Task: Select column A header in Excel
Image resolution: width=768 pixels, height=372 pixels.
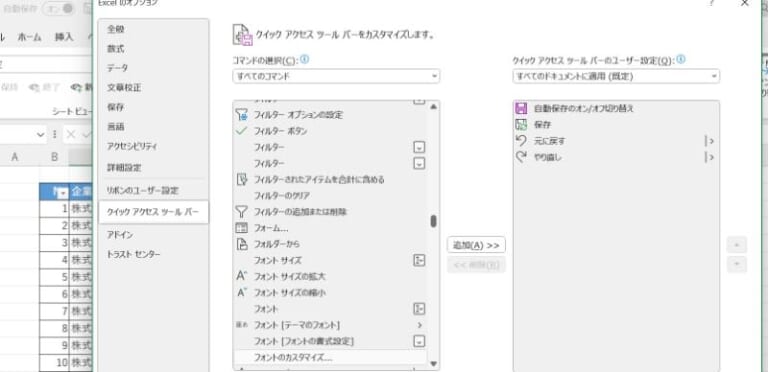Action: 15,157
